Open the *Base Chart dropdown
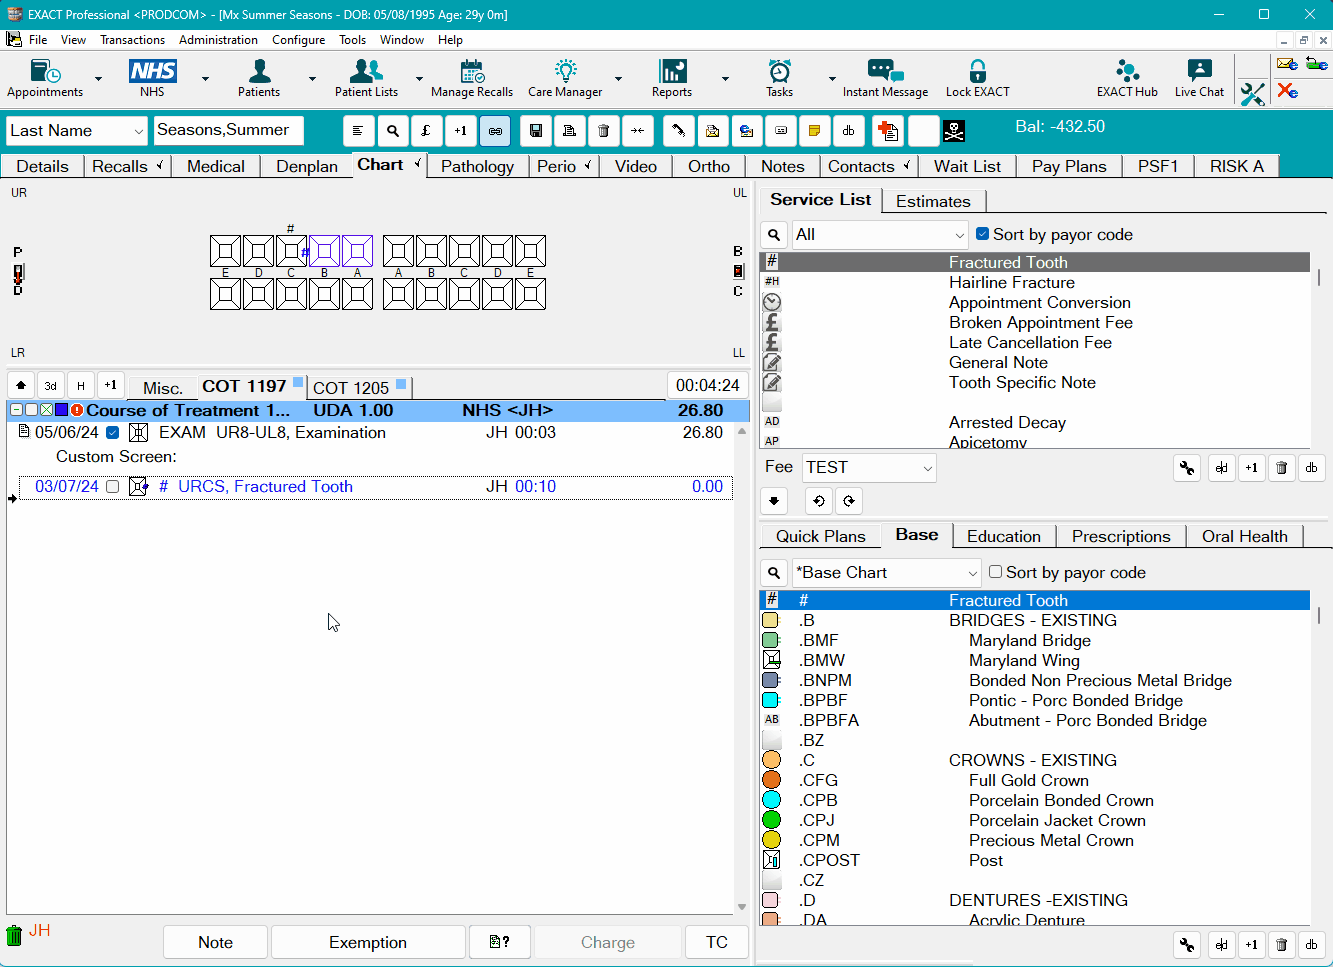The width and height of the screenshot is (1333, 967). pos(972,573)
